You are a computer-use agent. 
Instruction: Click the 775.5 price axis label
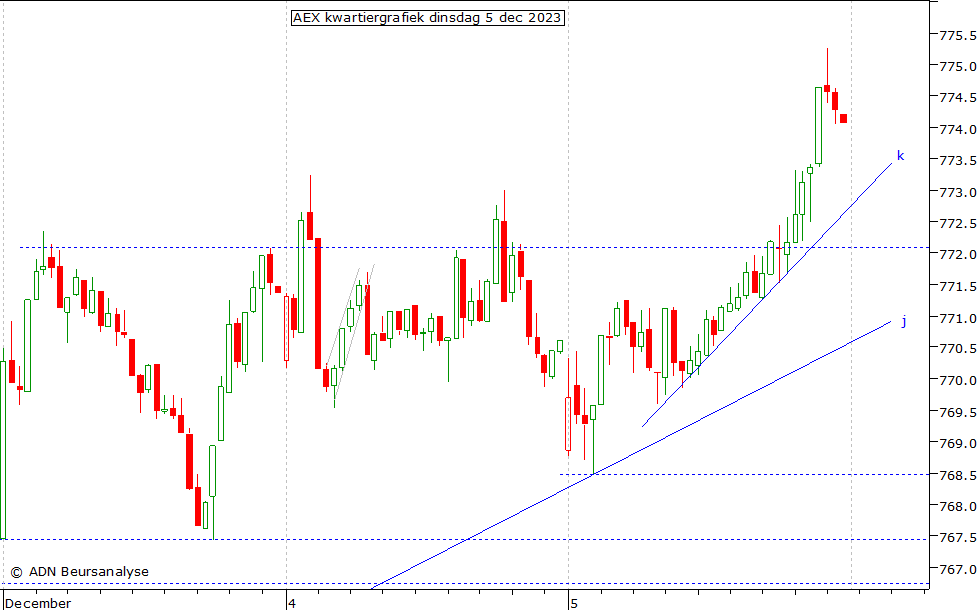coord(958,35)
